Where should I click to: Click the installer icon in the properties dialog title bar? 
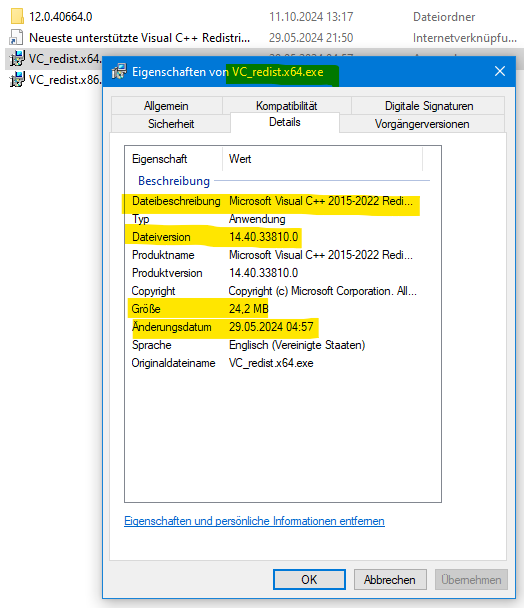point(119,71)
